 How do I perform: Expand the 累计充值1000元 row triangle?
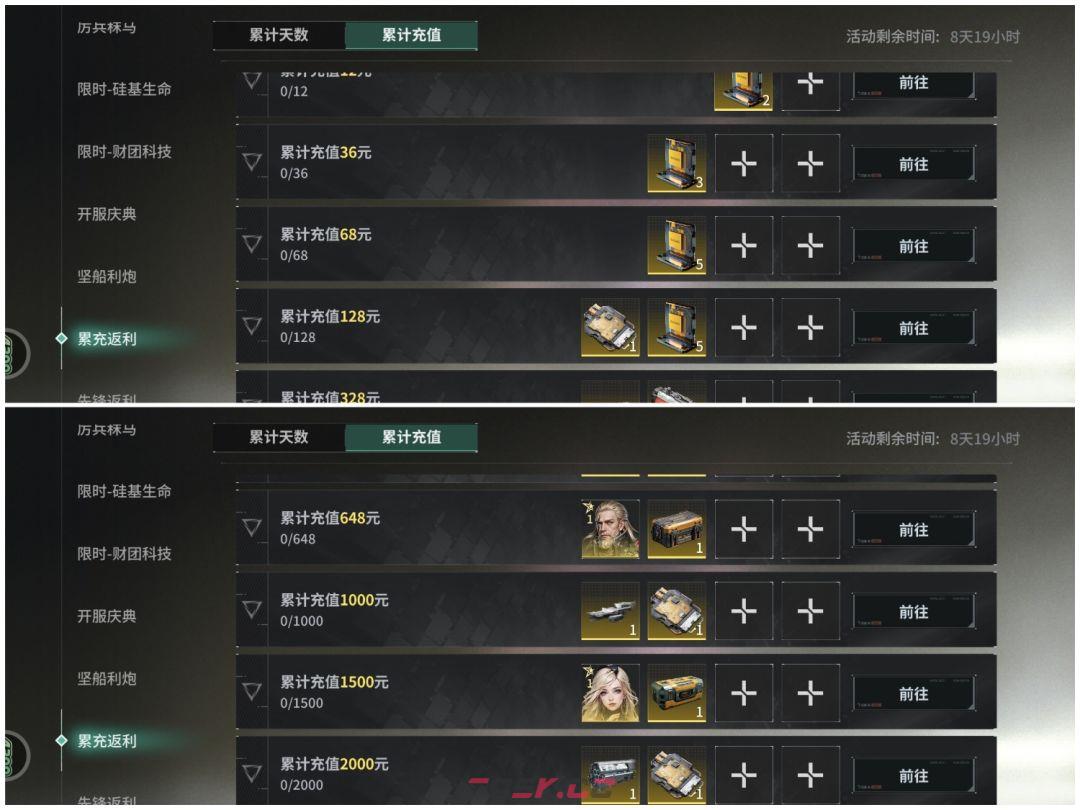tap(252, 609)
